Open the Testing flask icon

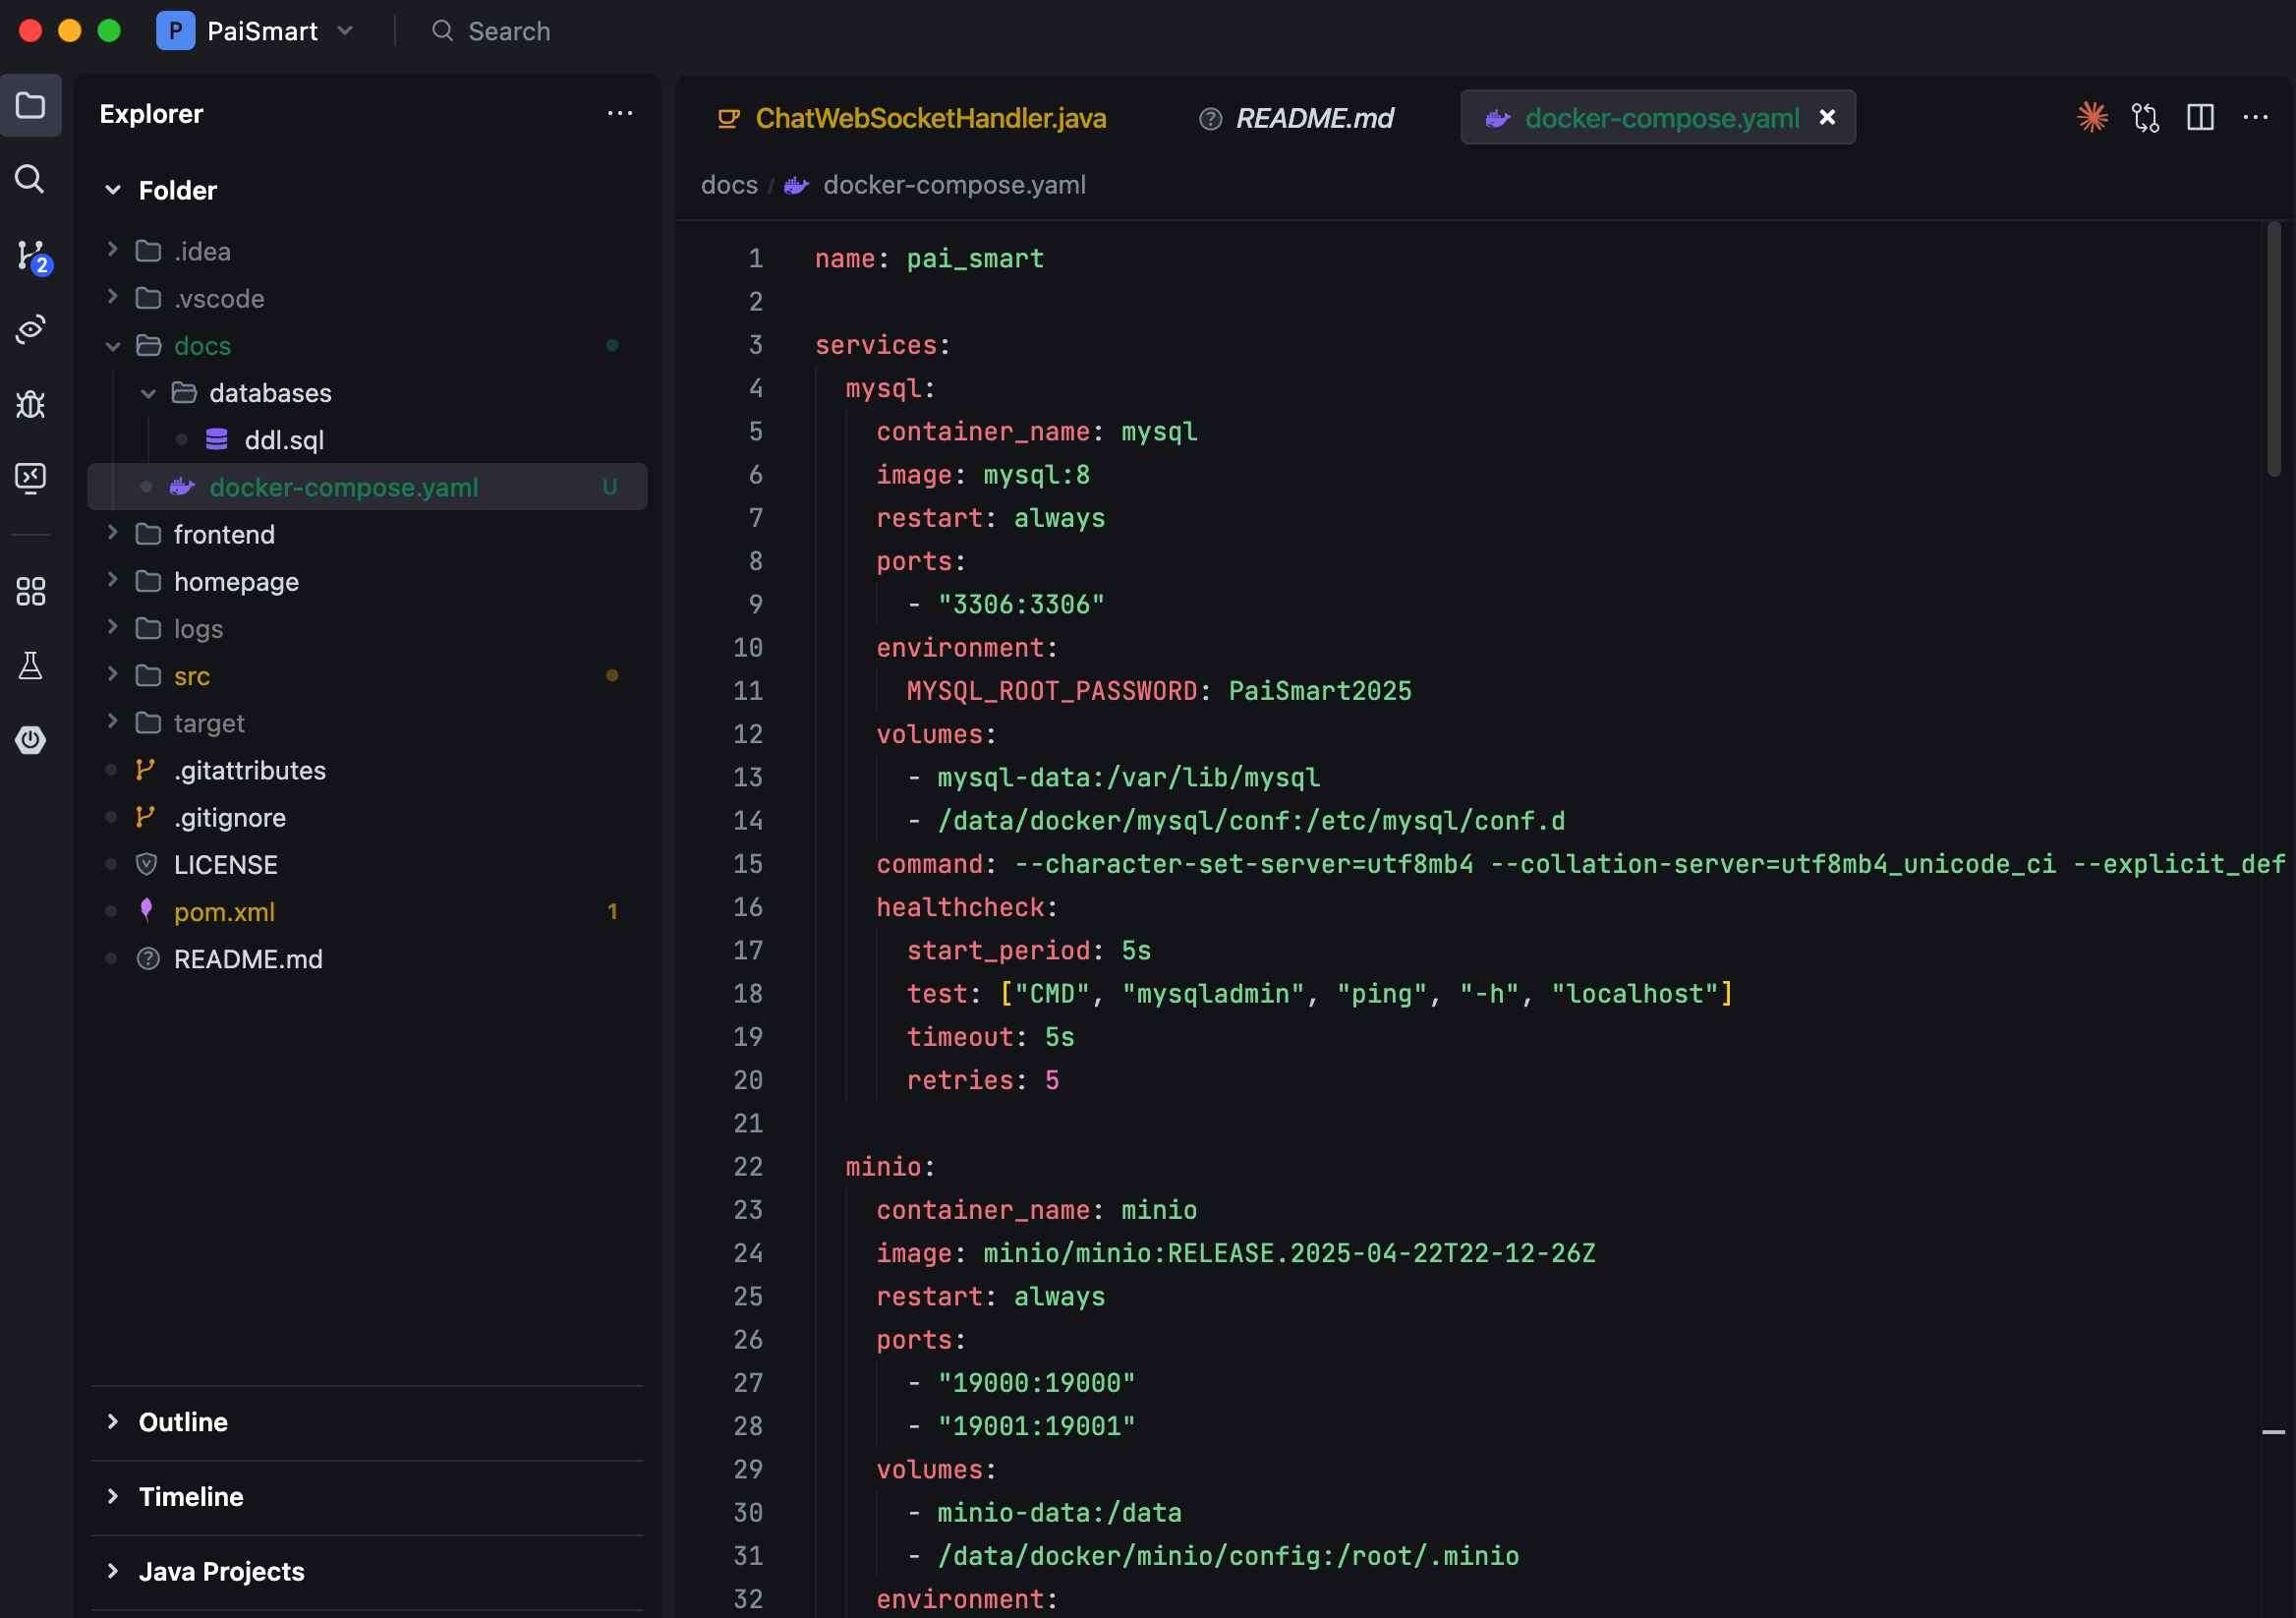click(30, 666)
